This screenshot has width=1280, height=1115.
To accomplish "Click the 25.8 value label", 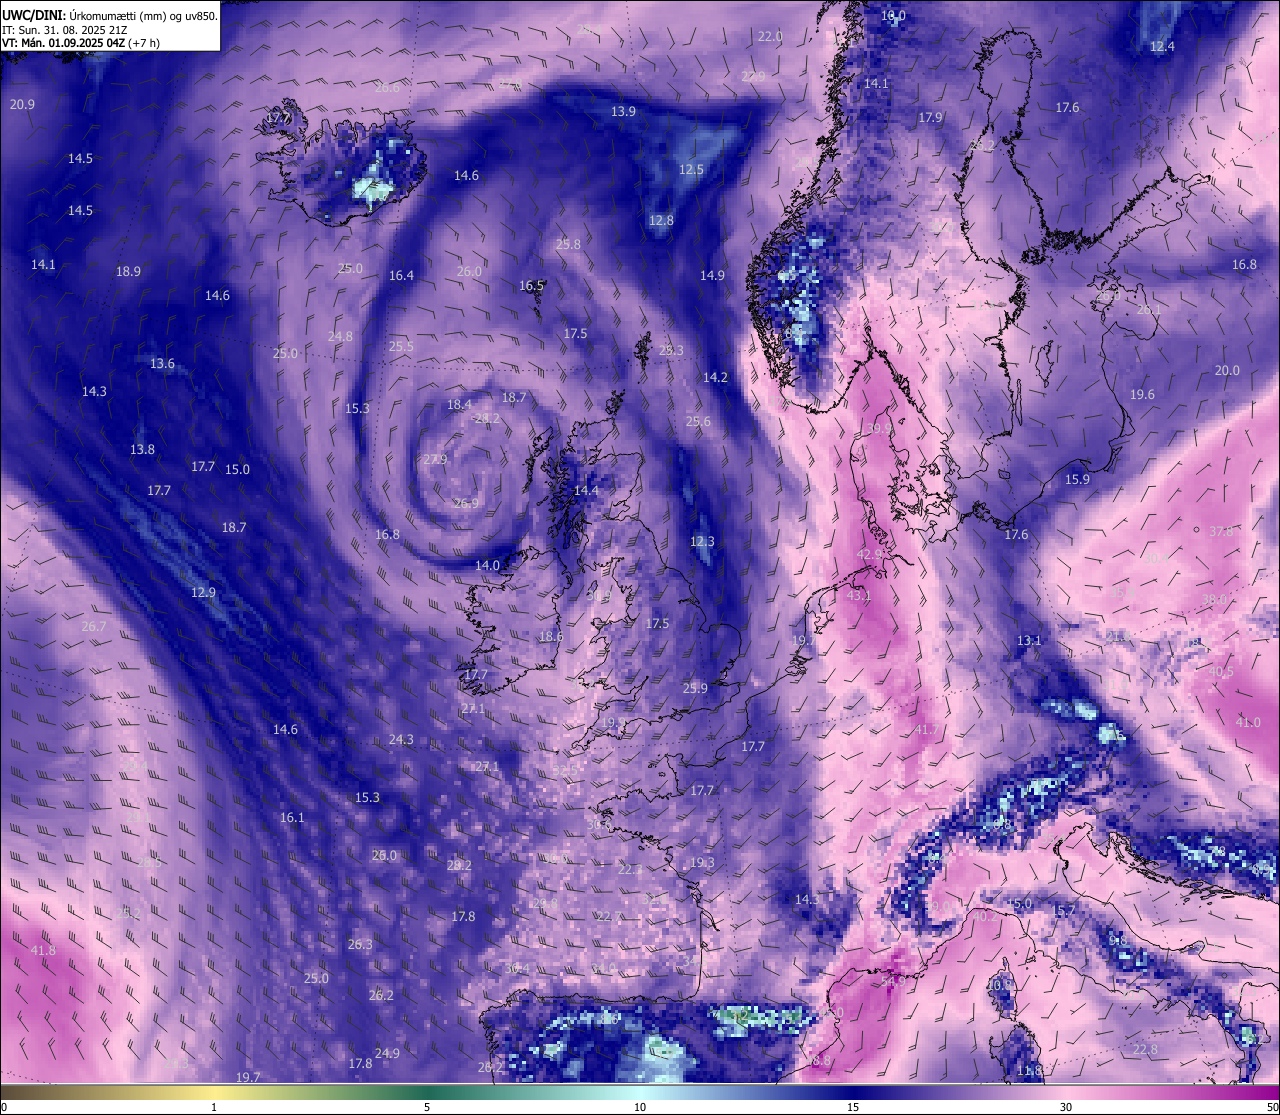I will 568,244.
